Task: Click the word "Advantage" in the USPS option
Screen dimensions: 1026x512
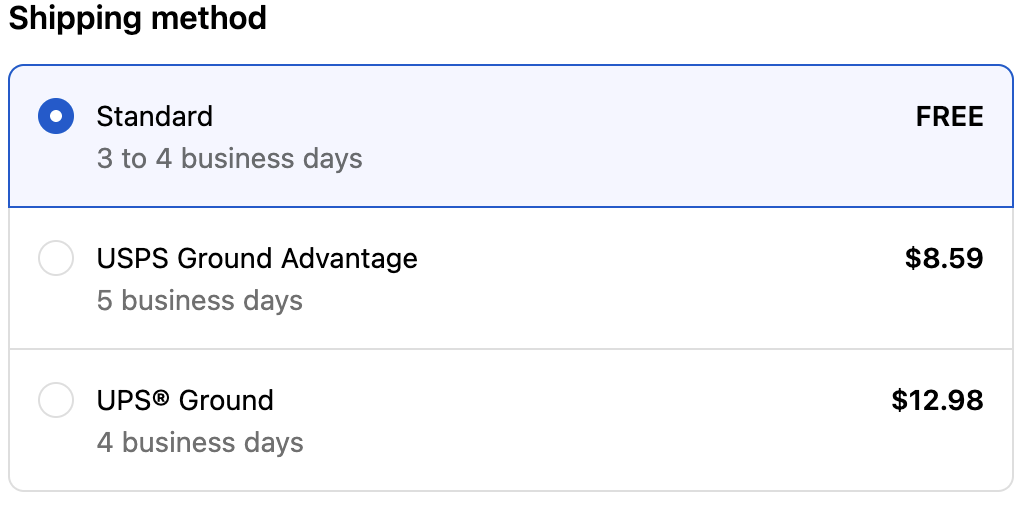Action: point(349,259)
